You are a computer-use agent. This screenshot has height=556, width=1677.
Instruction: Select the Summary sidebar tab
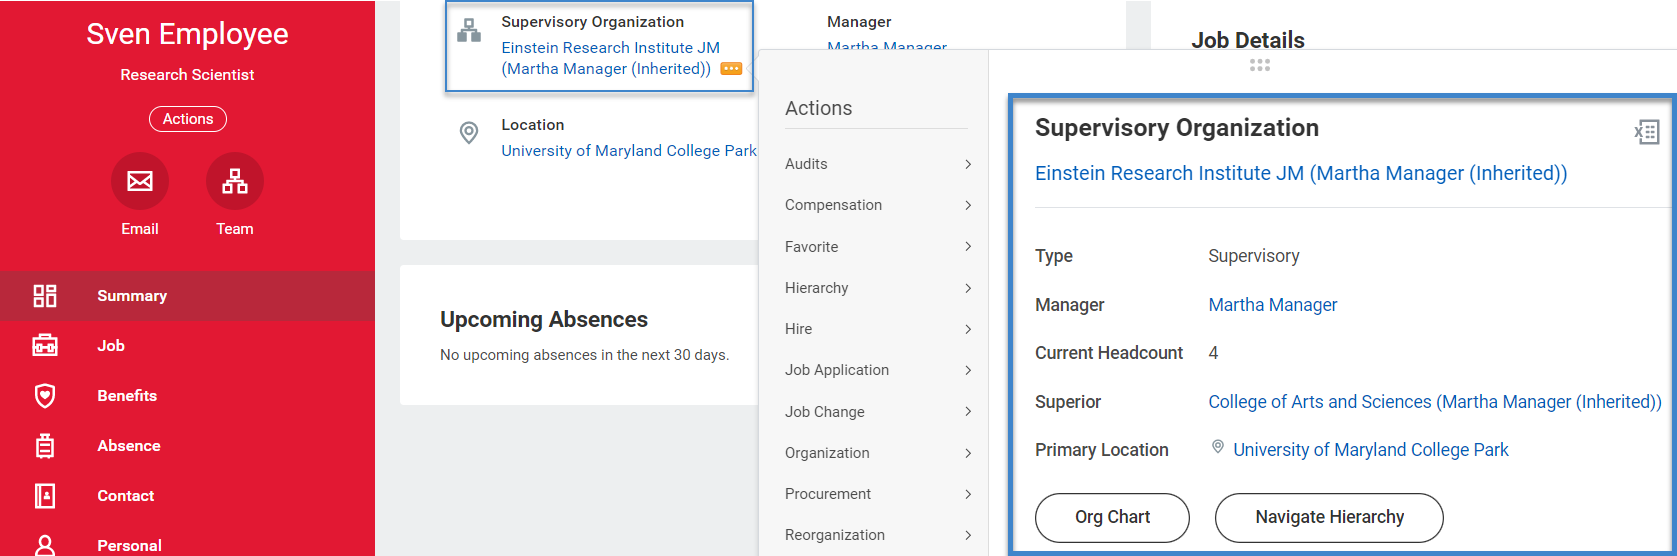click(187, 296)
